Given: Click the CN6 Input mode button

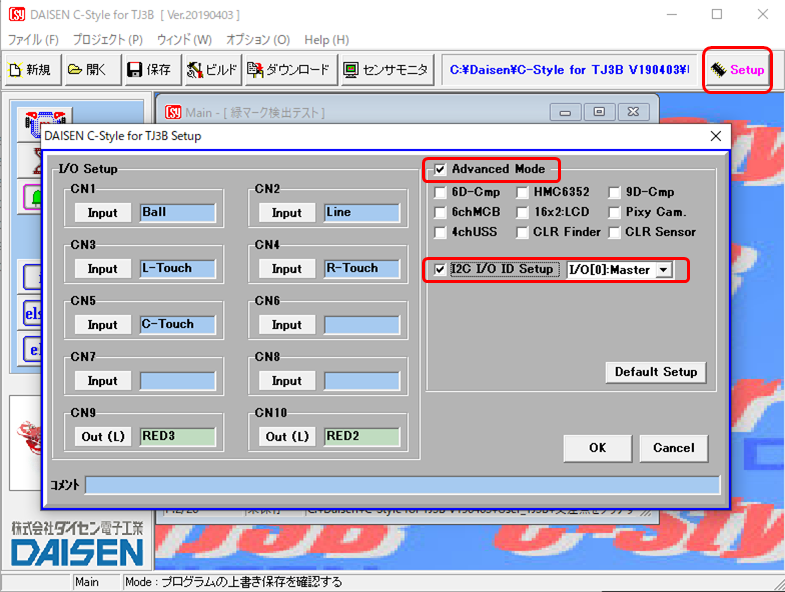Looking at the screenshot, I should 287,325.
